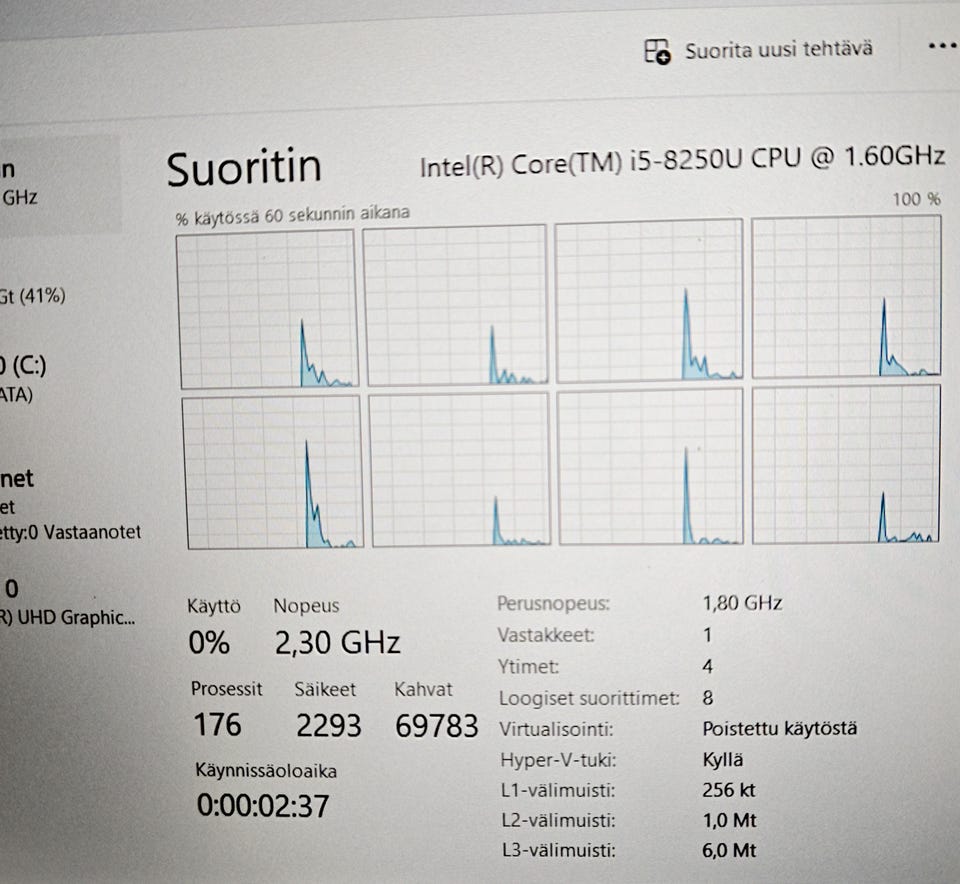Select the UHD Graphics GPU entry
This screenshot has height=884, width=960.
[67, 603]
